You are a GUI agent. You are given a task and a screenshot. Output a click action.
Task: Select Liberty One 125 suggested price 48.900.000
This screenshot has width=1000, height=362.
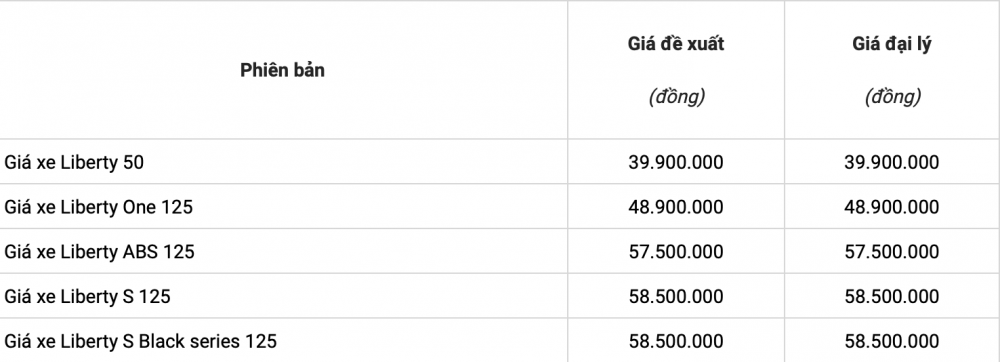676,207
